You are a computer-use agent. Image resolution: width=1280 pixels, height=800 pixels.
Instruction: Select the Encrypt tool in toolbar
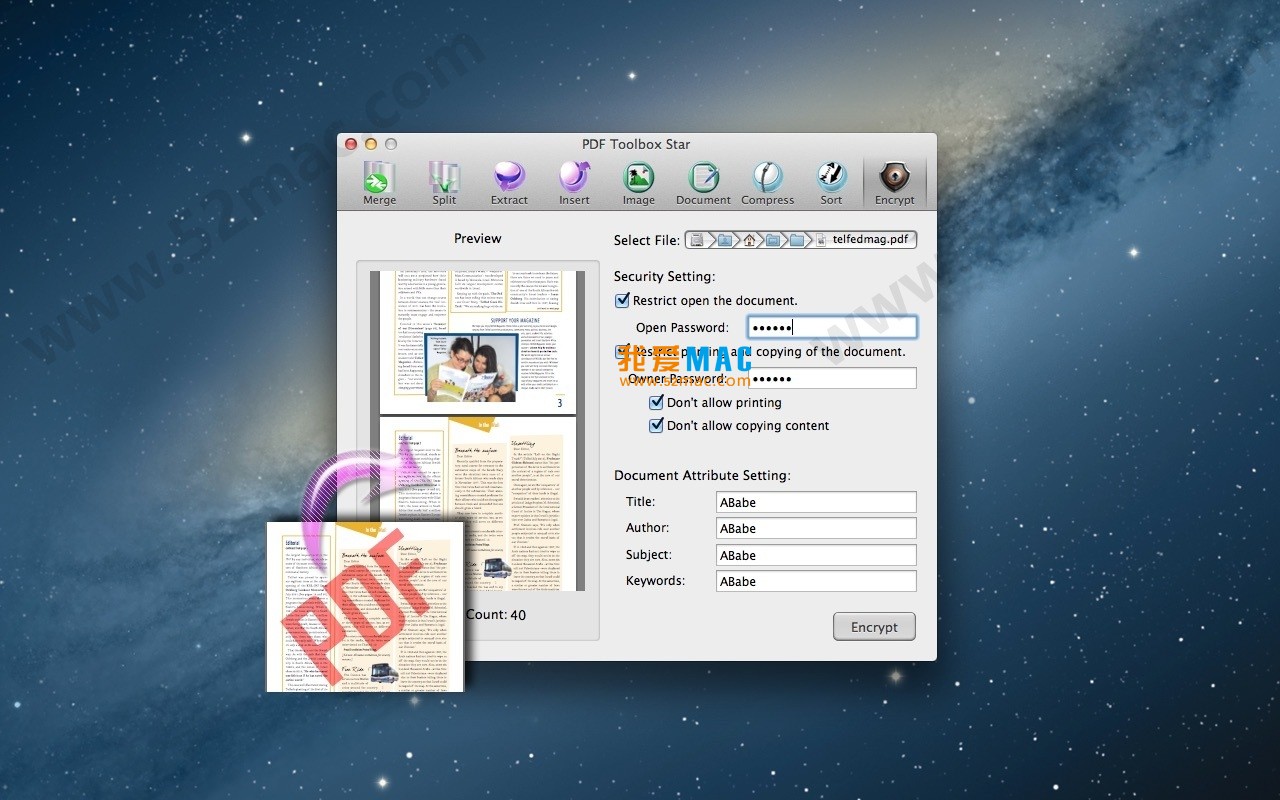click(895, 184)
